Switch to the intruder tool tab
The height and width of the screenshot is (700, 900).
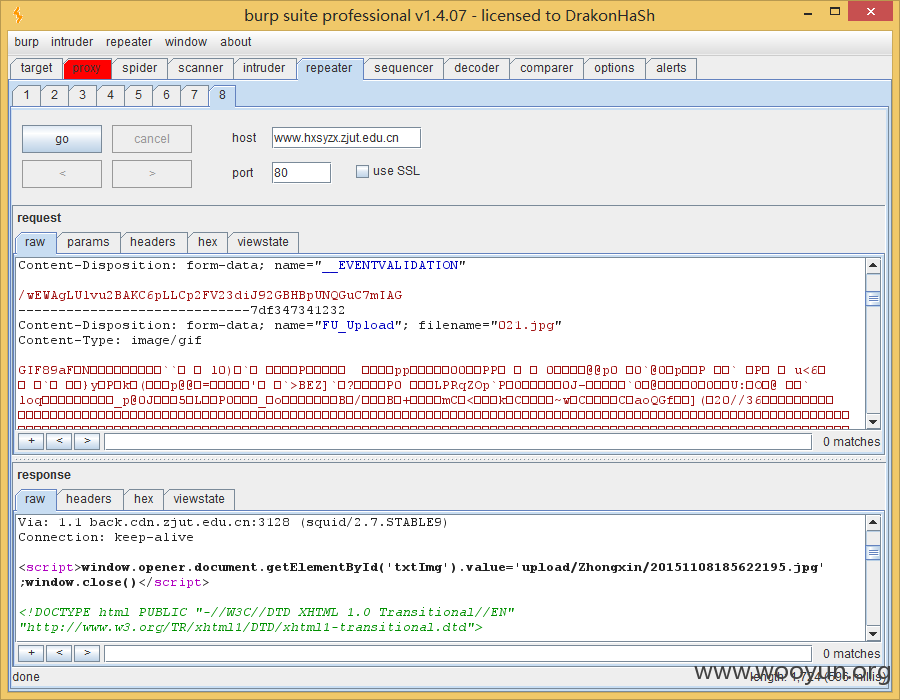coord(263,68)
